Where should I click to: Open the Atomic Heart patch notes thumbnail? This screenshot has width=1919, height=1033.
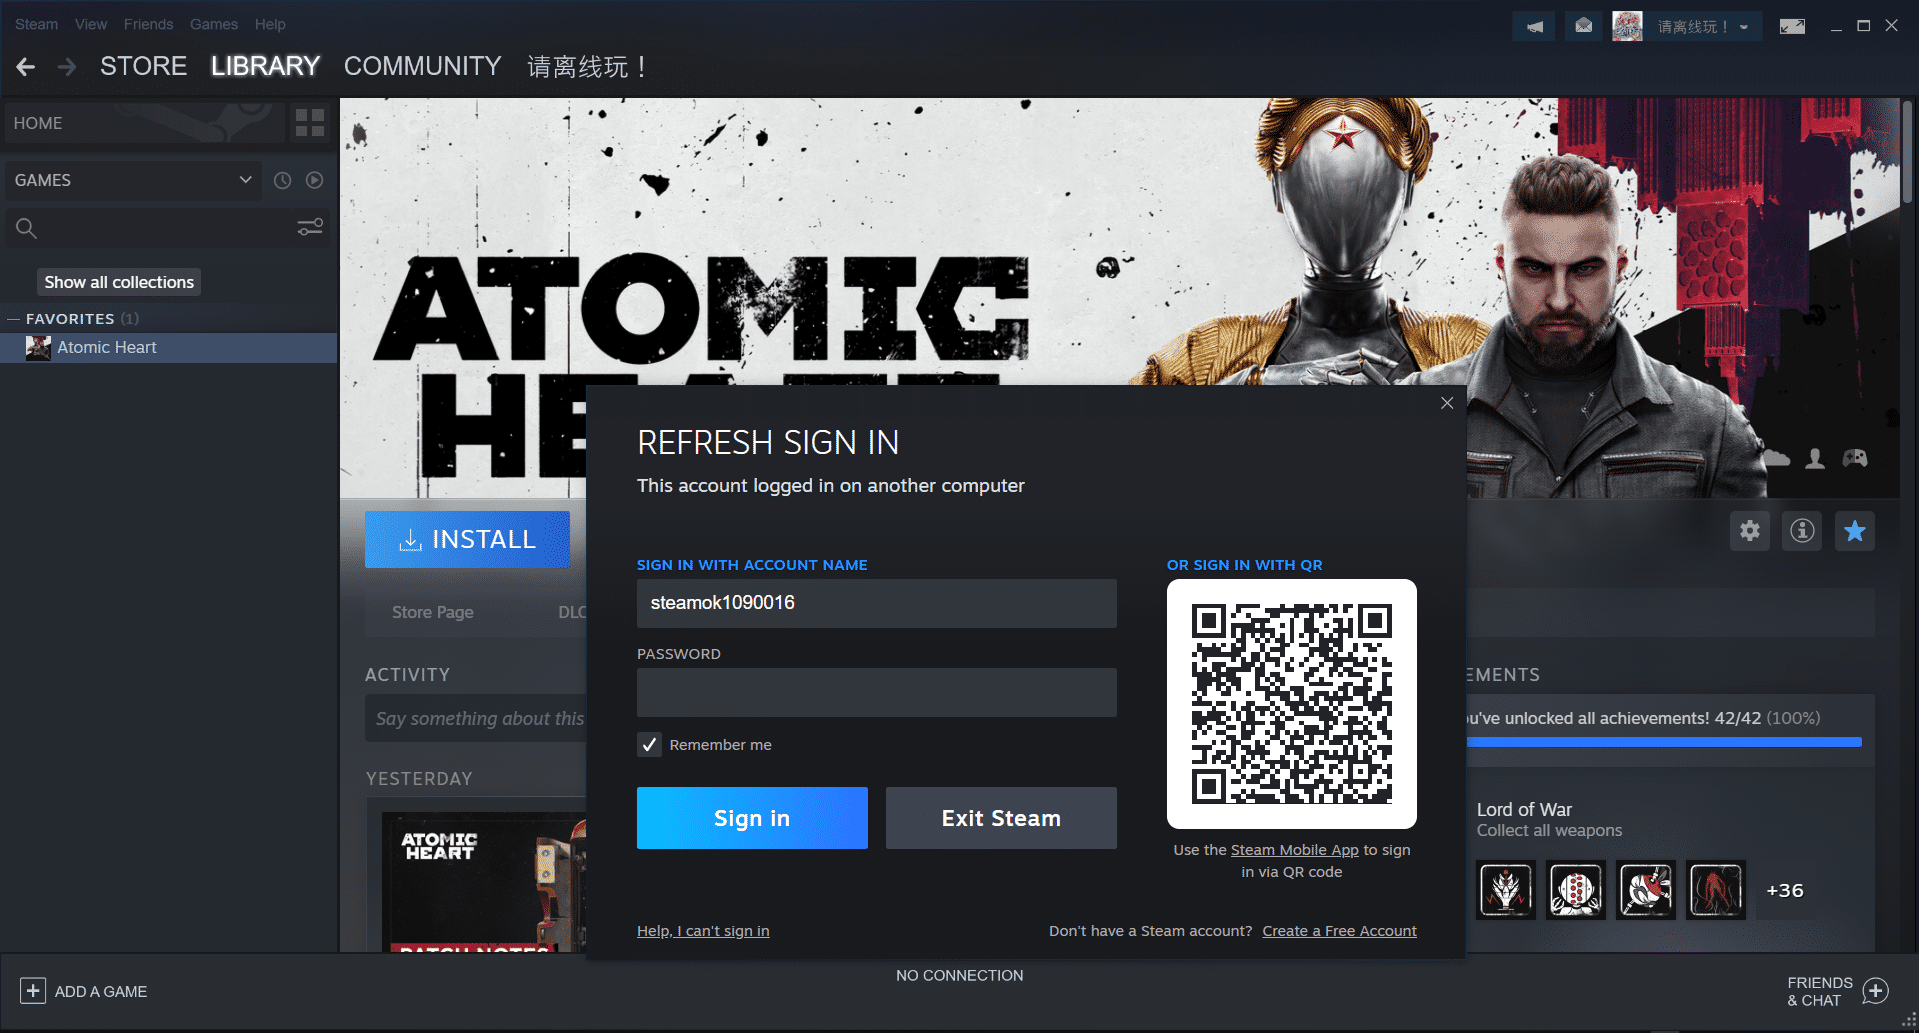(484, 881)
